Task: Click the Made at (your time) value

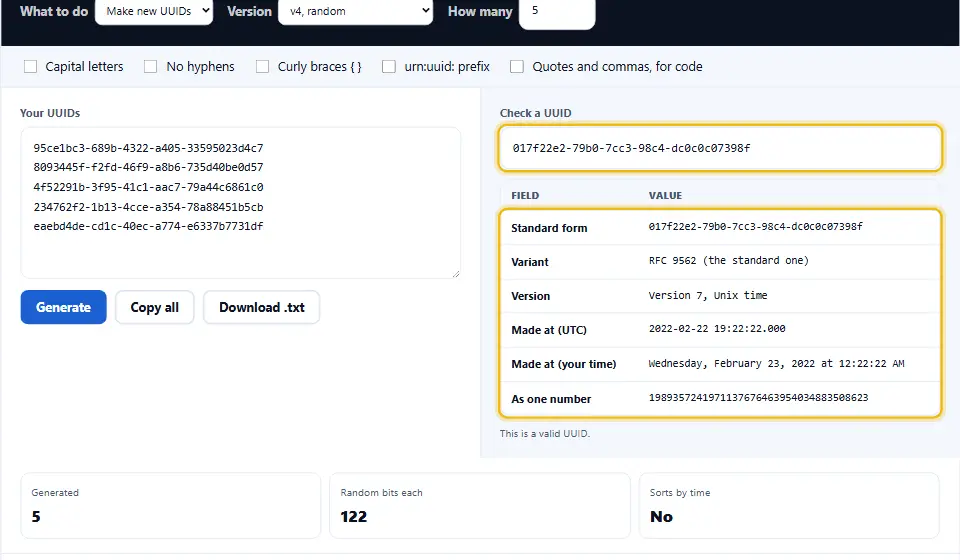Action: pyautogui.click(x=776, y=364)
